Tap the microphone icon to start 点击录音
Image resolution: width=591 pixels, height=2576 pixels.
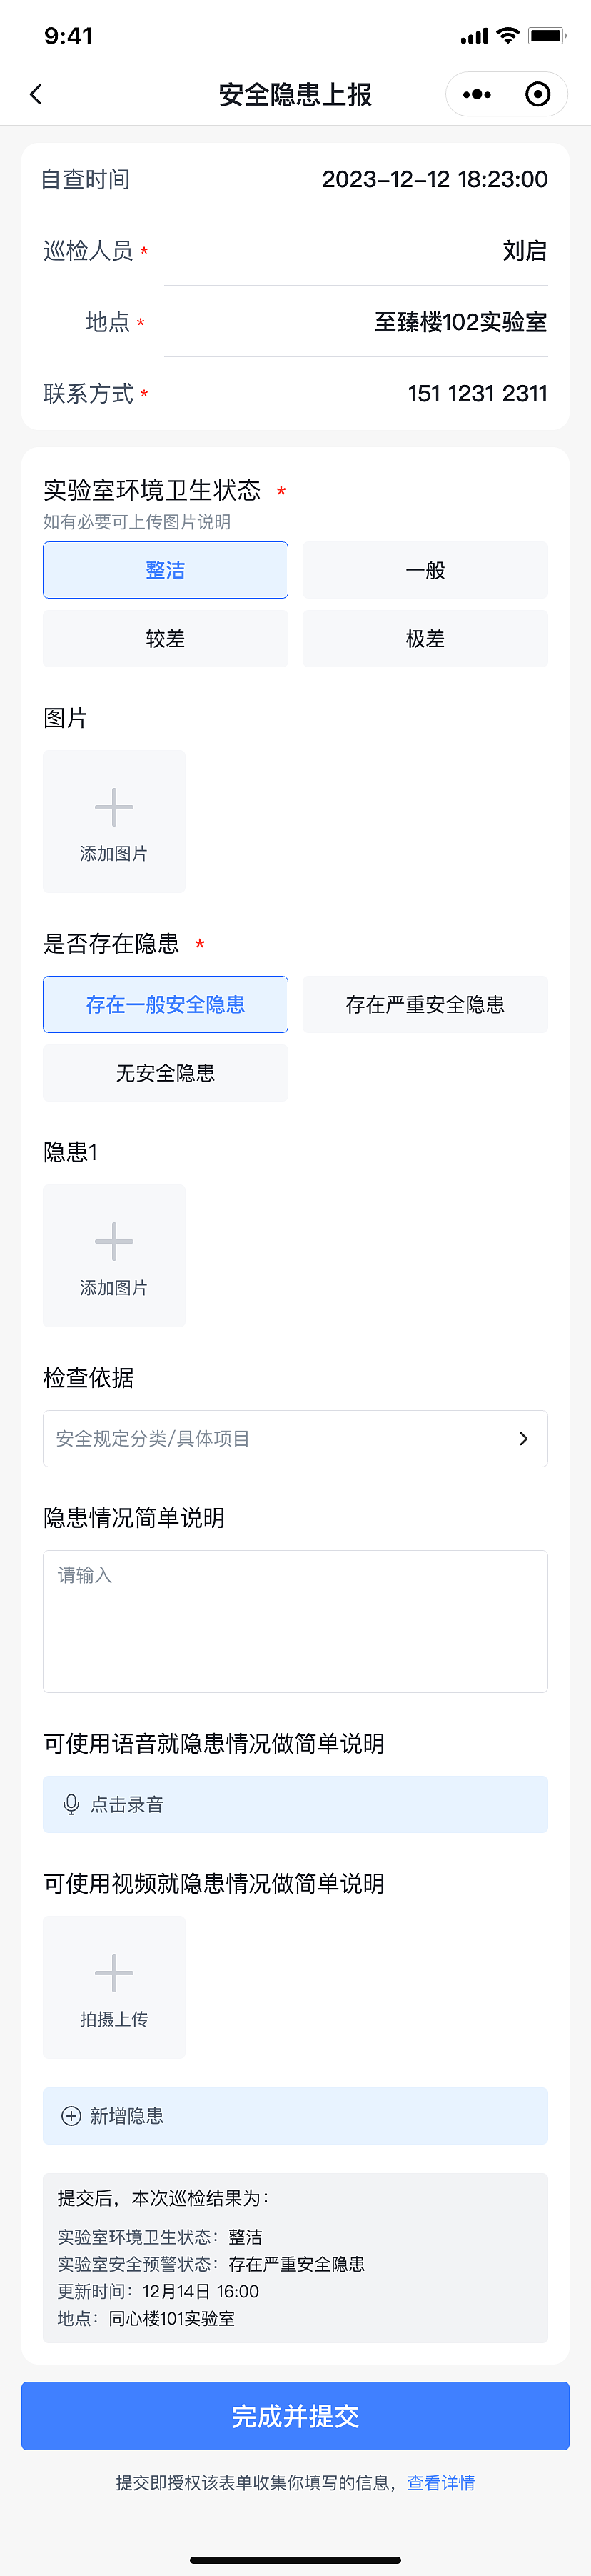[x=69, y=1804]
